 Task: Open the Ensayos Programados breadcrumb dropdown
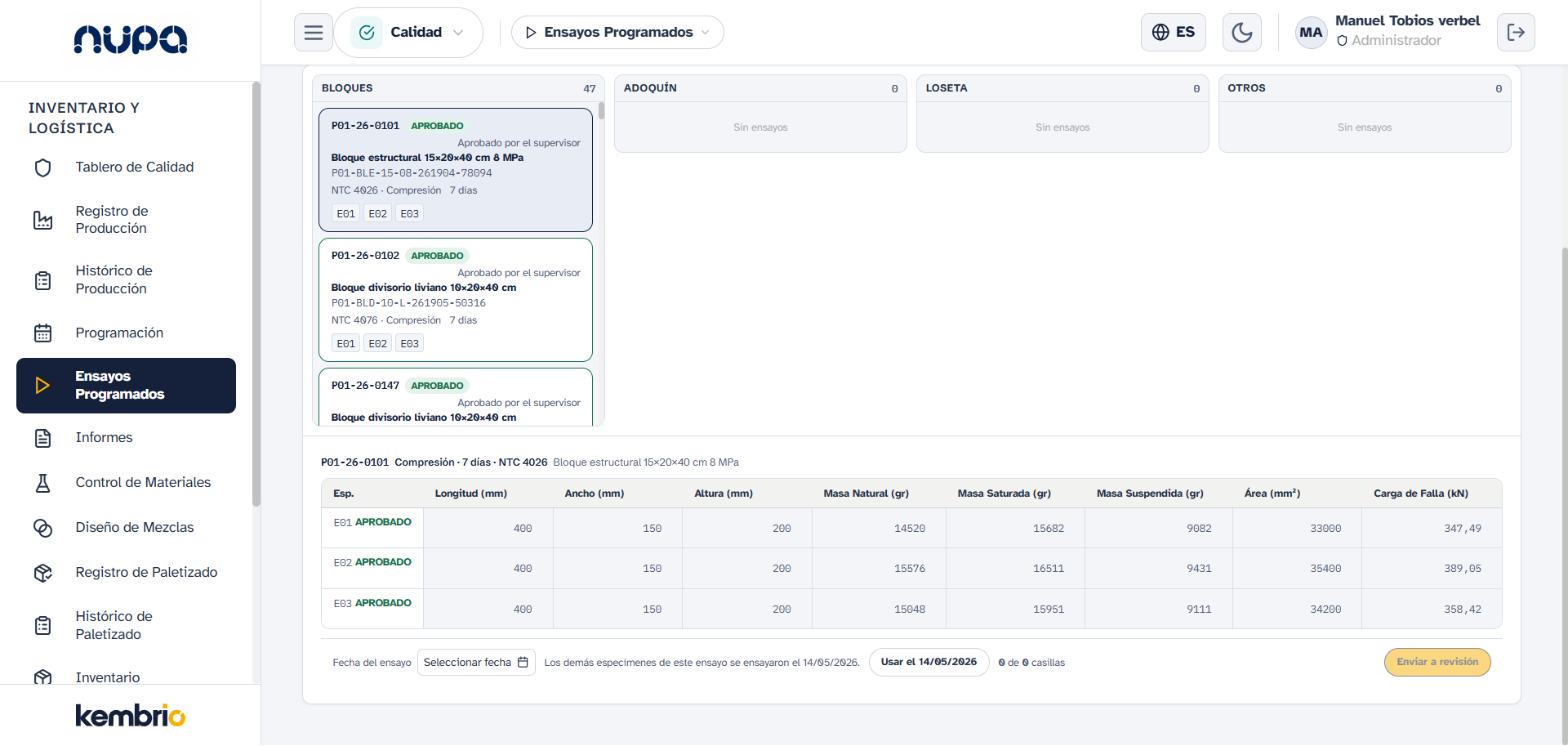point(617,32)
